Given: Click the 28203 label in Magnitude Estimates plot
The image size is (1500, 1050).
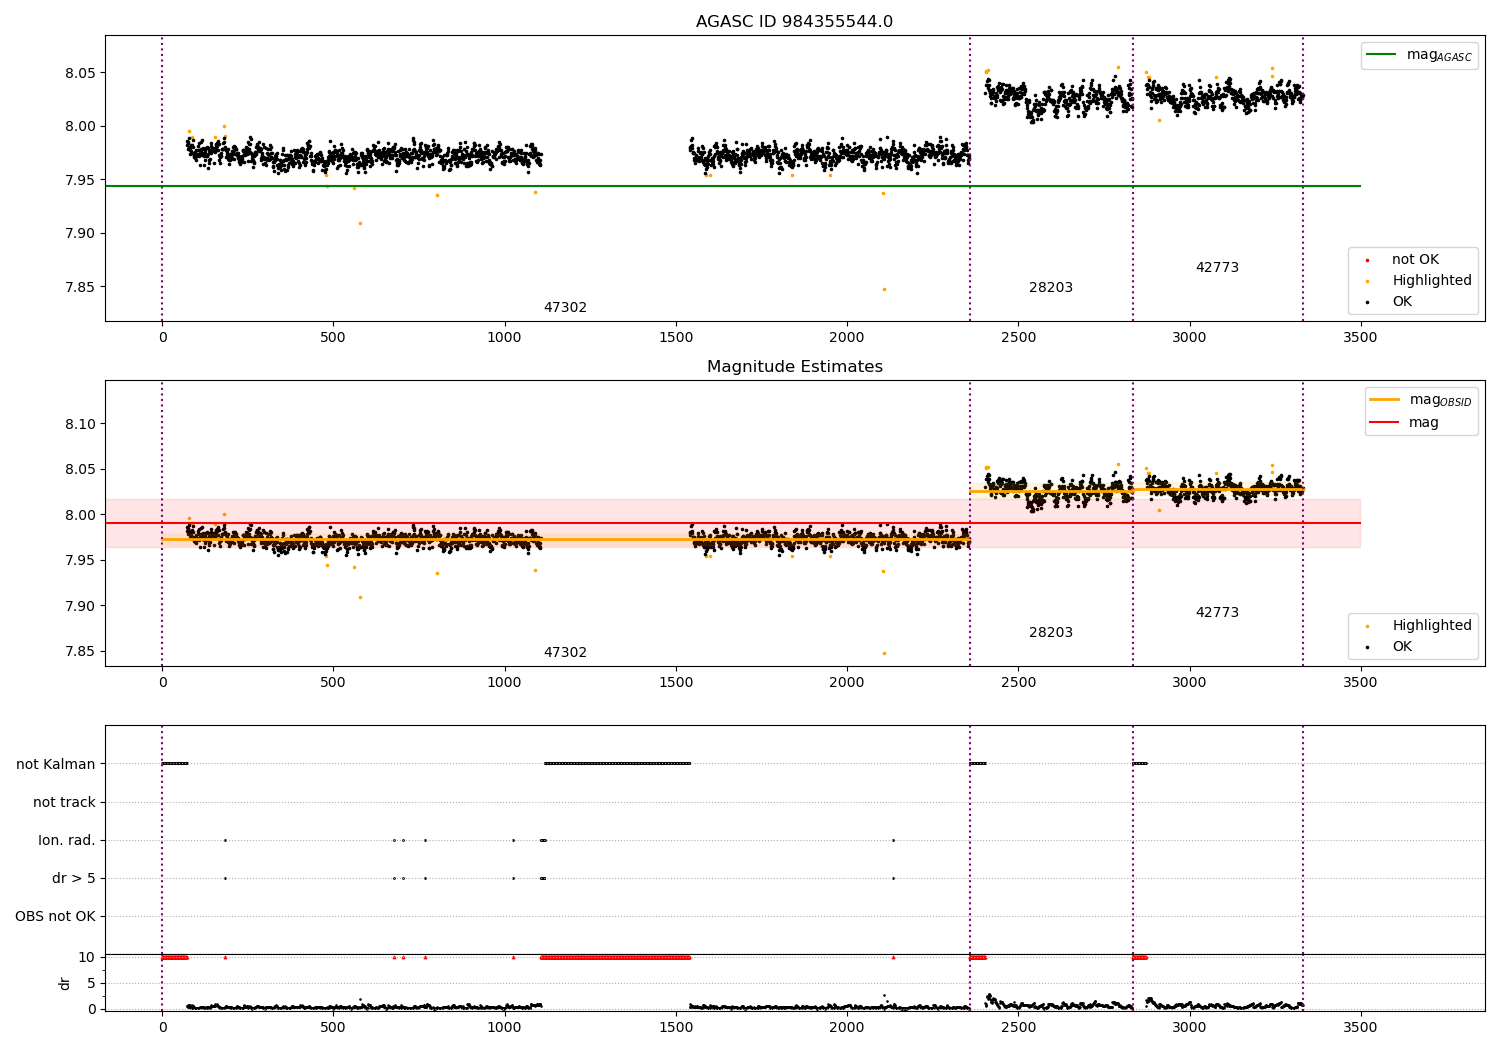Looking at the screenshot, I should (x=1051, y=633).
